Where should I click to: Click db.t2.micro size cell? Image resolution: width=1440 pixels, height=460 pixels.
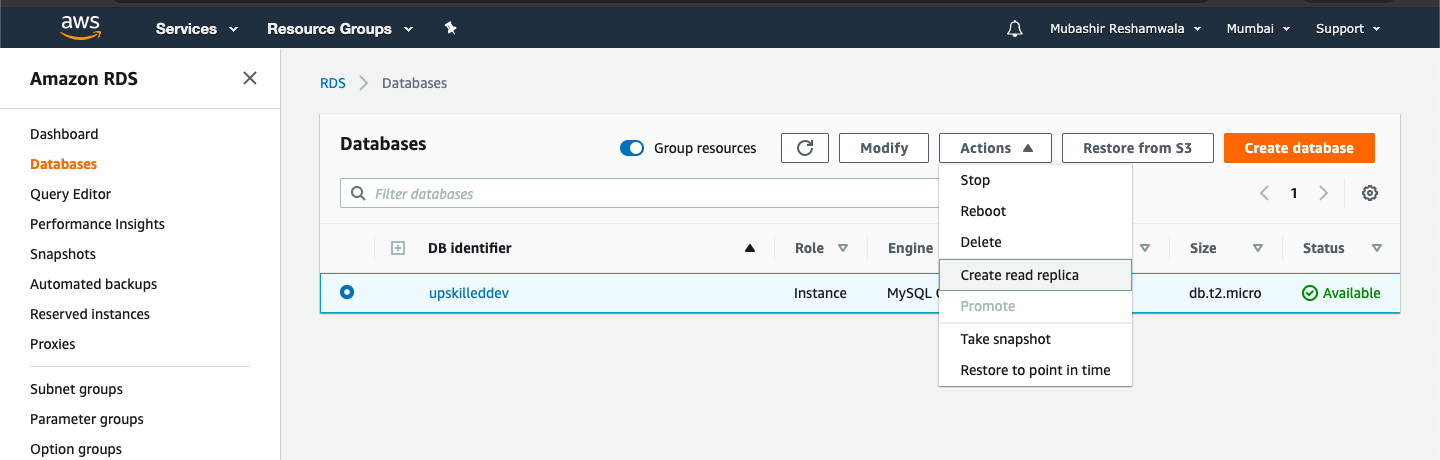click(1225, 293)
